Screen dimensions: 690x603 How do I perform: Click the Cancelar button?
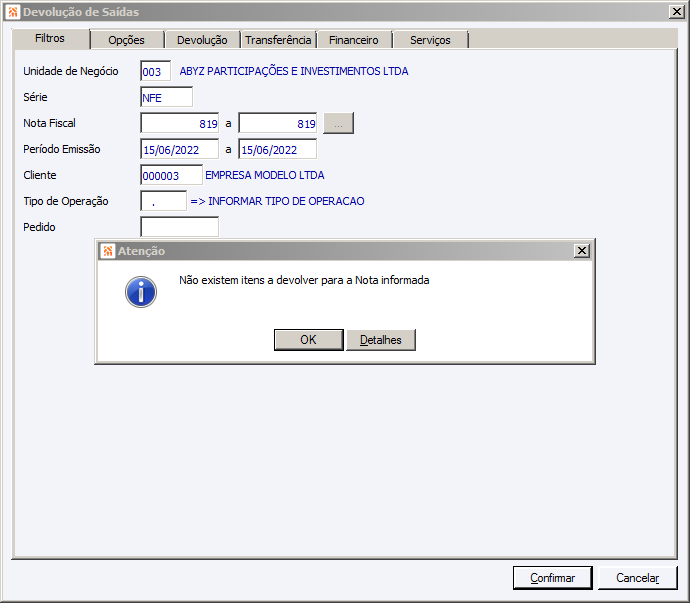click(638, 577)
